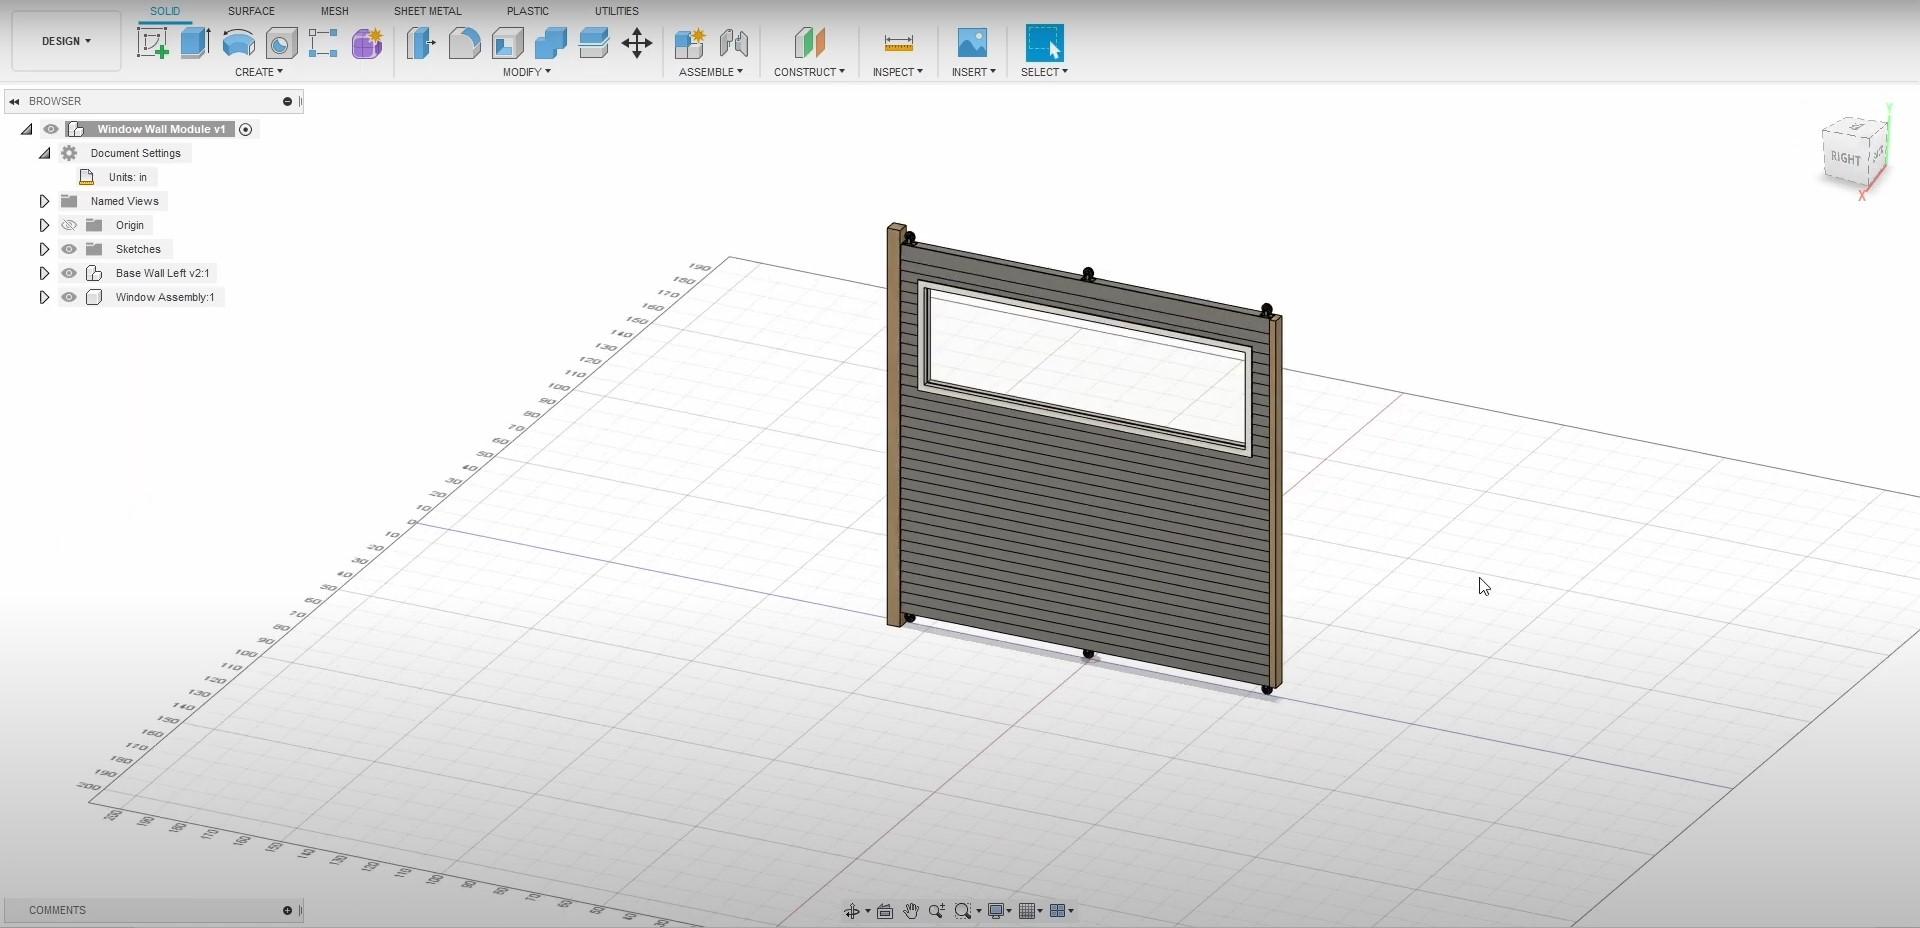
Task: Show the hidden Origin folder
Action: click(x=69, y=225)
